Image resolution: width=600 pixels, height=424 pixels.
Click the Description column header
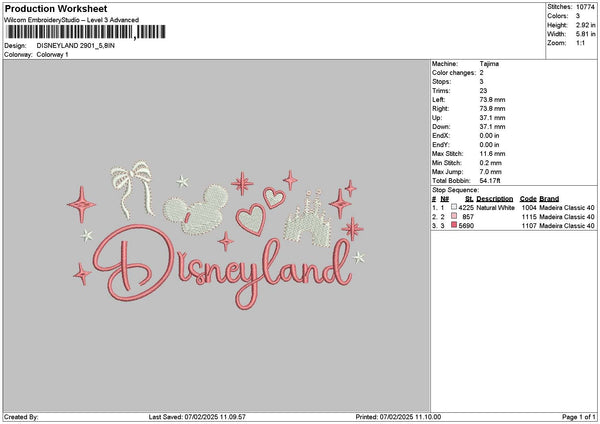coord(495,199)
